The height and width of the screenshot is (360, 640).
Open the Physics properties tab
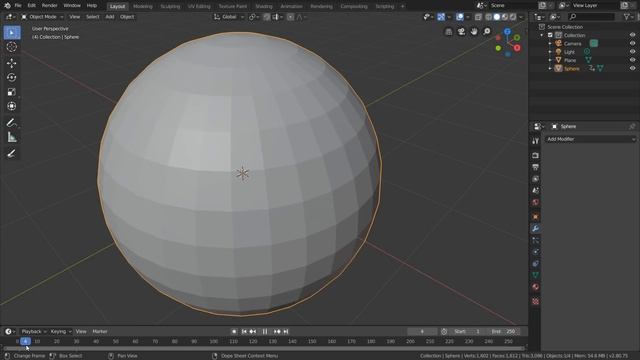pyautogui.click(x=536, y=252)
